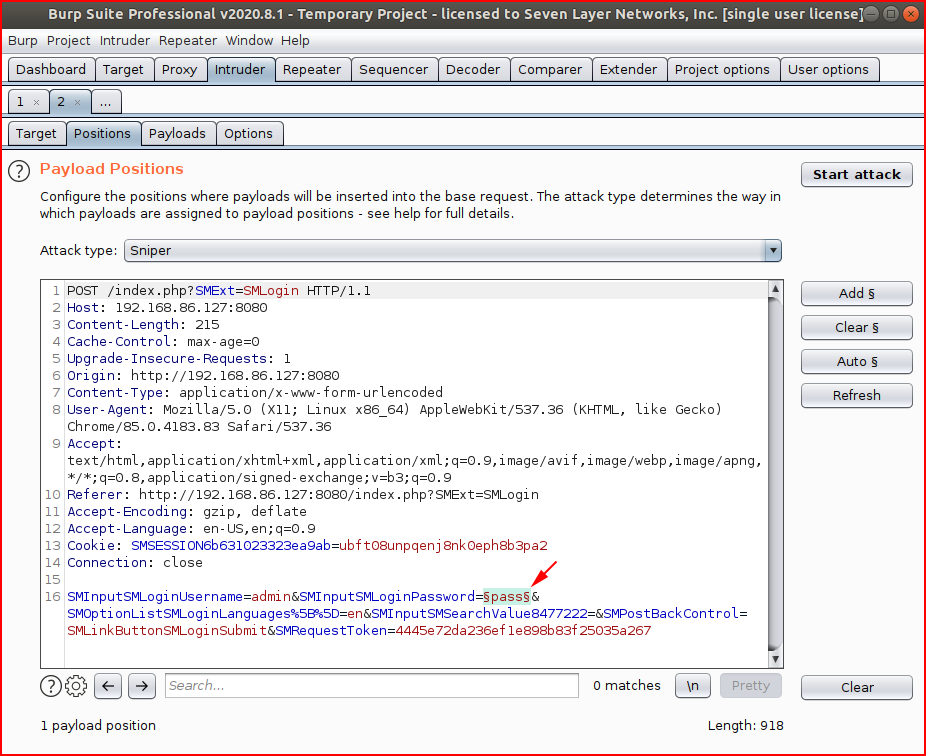
Task: Click the Origin header line
Action: [203, 376]
